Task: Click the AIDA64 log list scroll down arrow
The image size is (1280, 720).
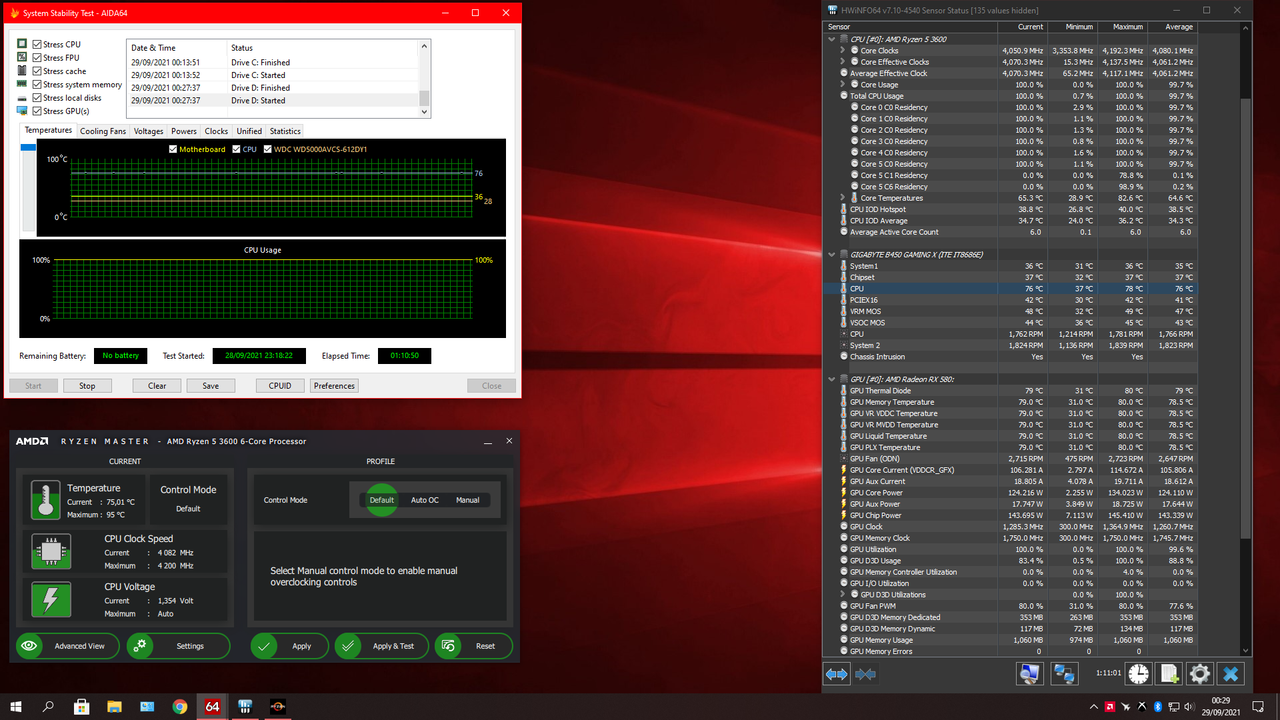Action: click(x=424, y=112)
